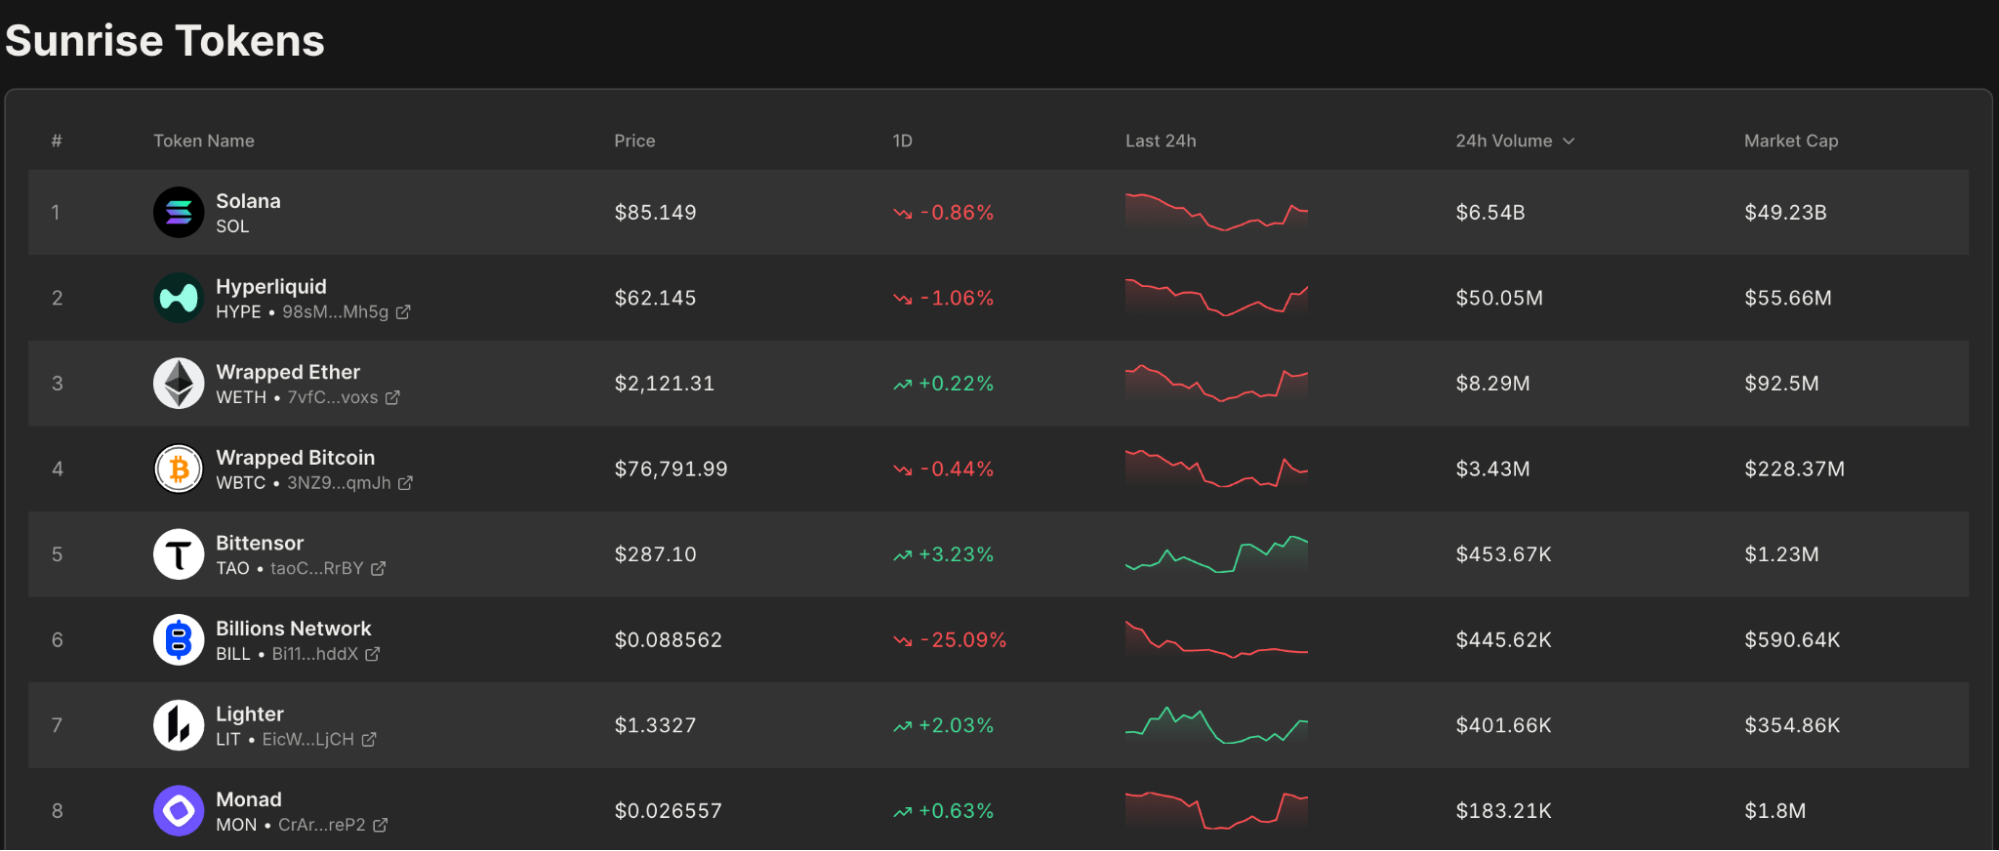
Task: Open the Wrapped Ether token name link
Action: point(288,372)
